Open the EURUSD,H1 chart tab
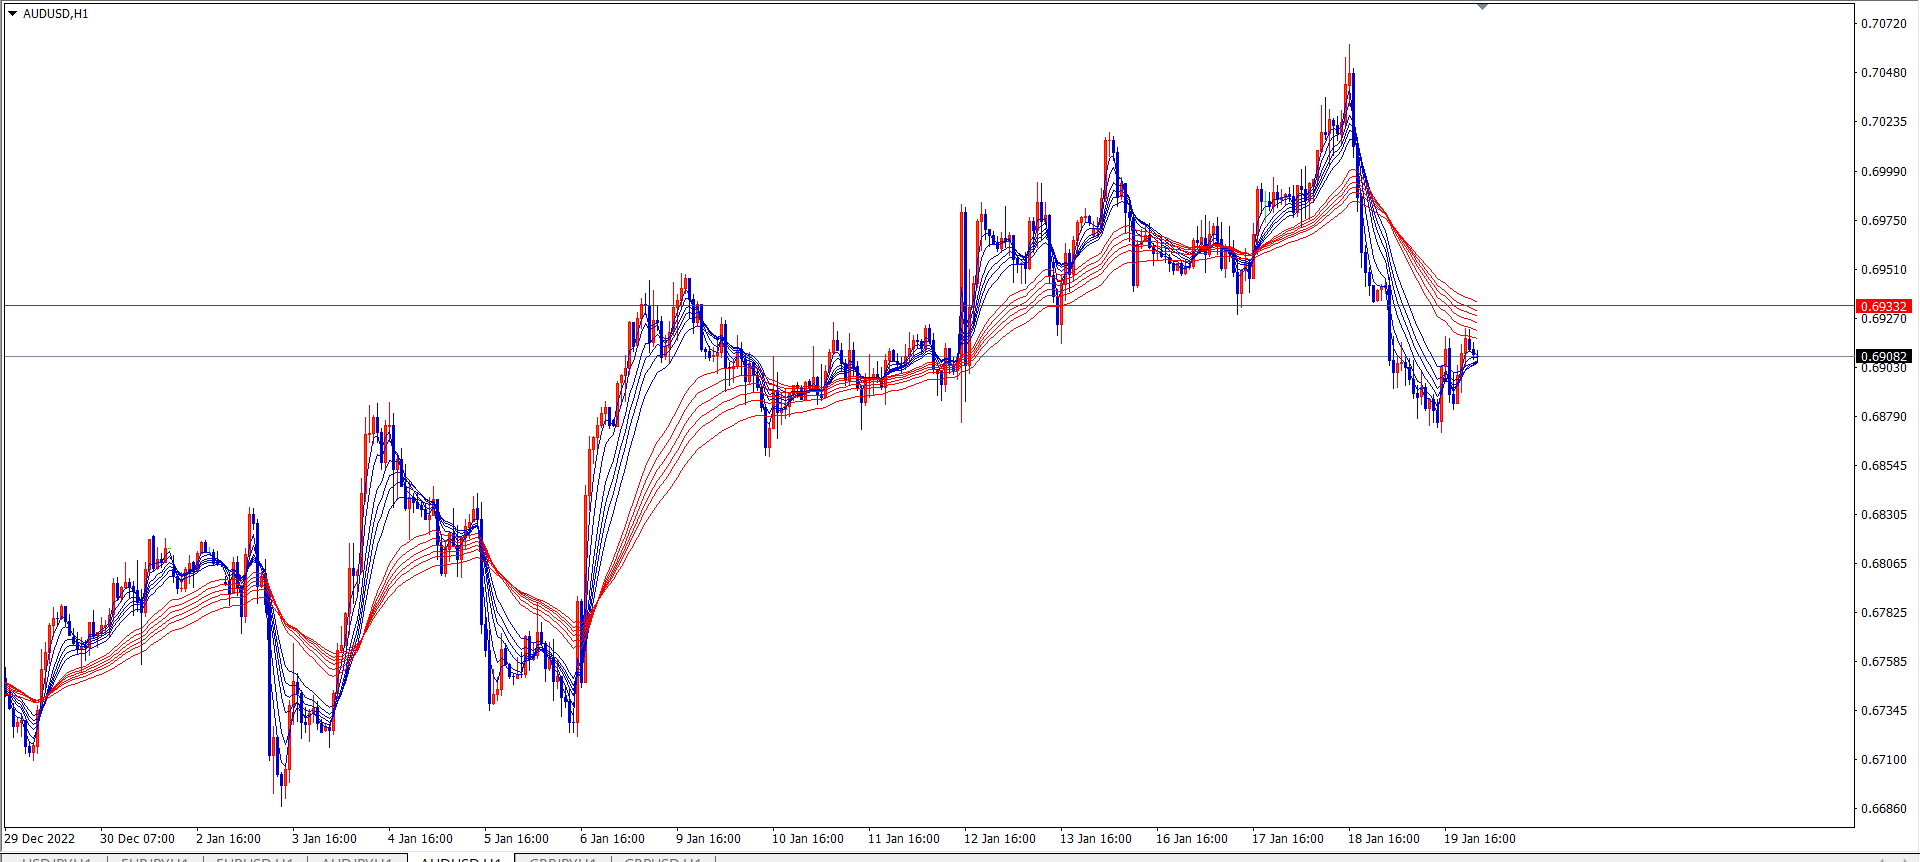Image resolution: width=1920 pixels, height=862 pixels. (x=254, y=859)
